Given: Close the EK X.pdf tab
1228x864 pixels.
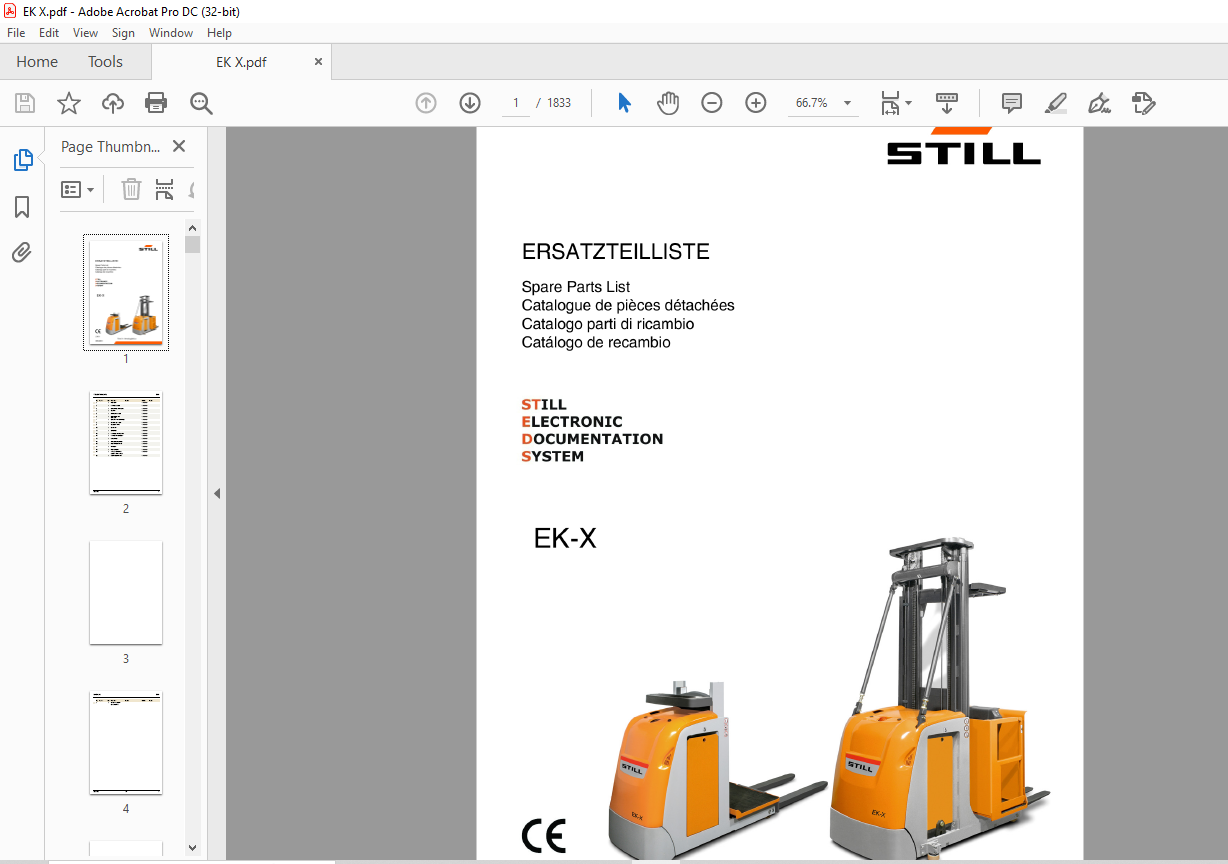Looking at the screenshot, I should click(x=319, y=61).
